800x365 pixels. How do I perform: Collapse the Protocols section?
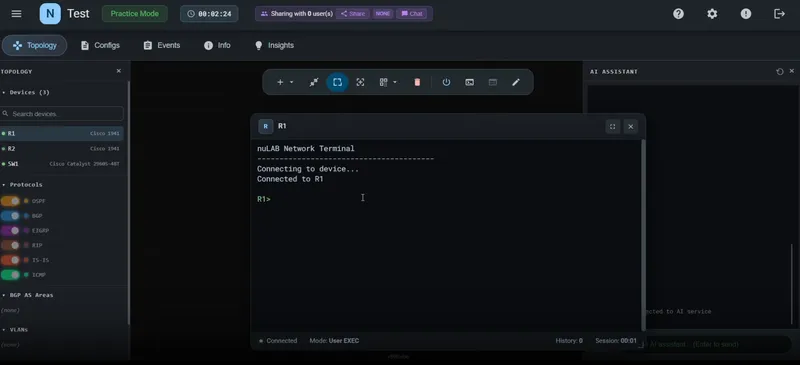(23, 185)
